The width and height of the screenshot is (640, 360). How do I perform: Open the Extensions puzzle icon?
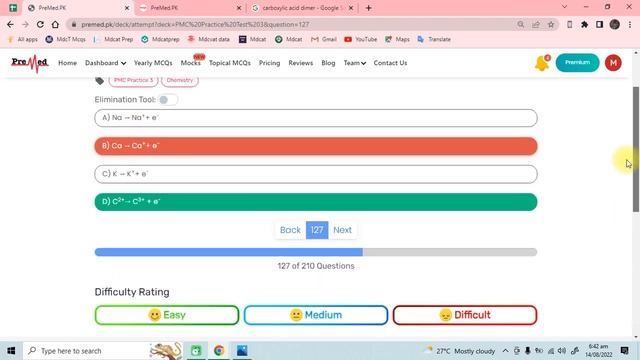pyautogui.click(x=584, y=24)
